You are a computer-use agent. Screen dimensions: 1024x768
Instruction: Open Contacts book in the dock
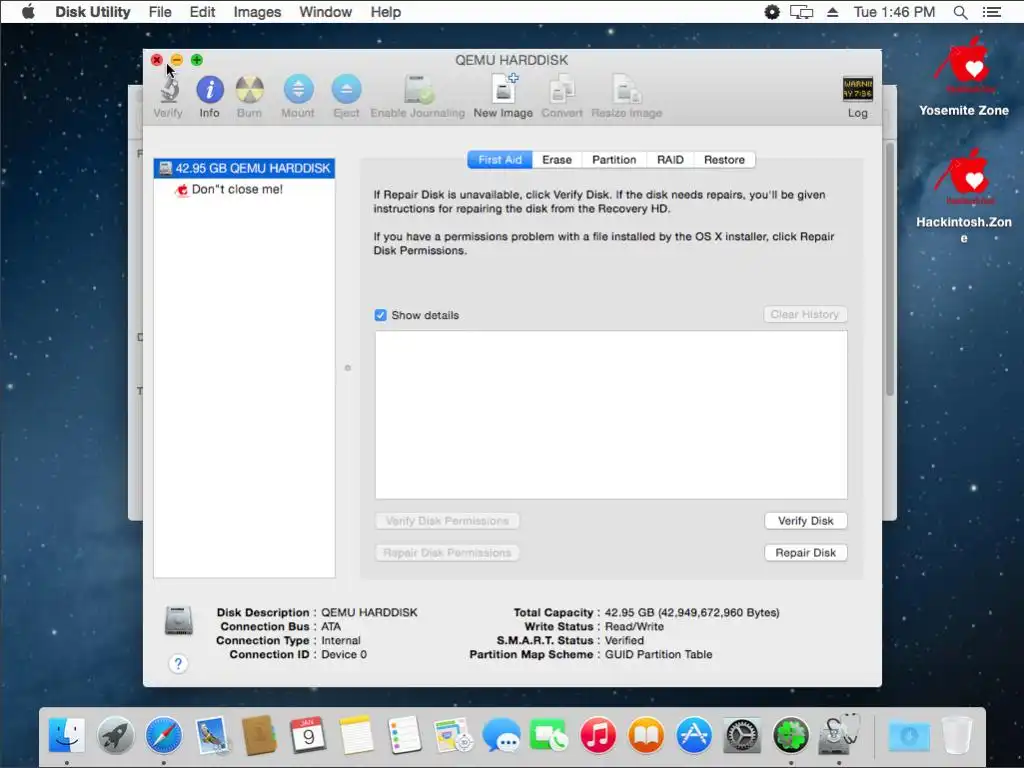(x=259, y=735)
